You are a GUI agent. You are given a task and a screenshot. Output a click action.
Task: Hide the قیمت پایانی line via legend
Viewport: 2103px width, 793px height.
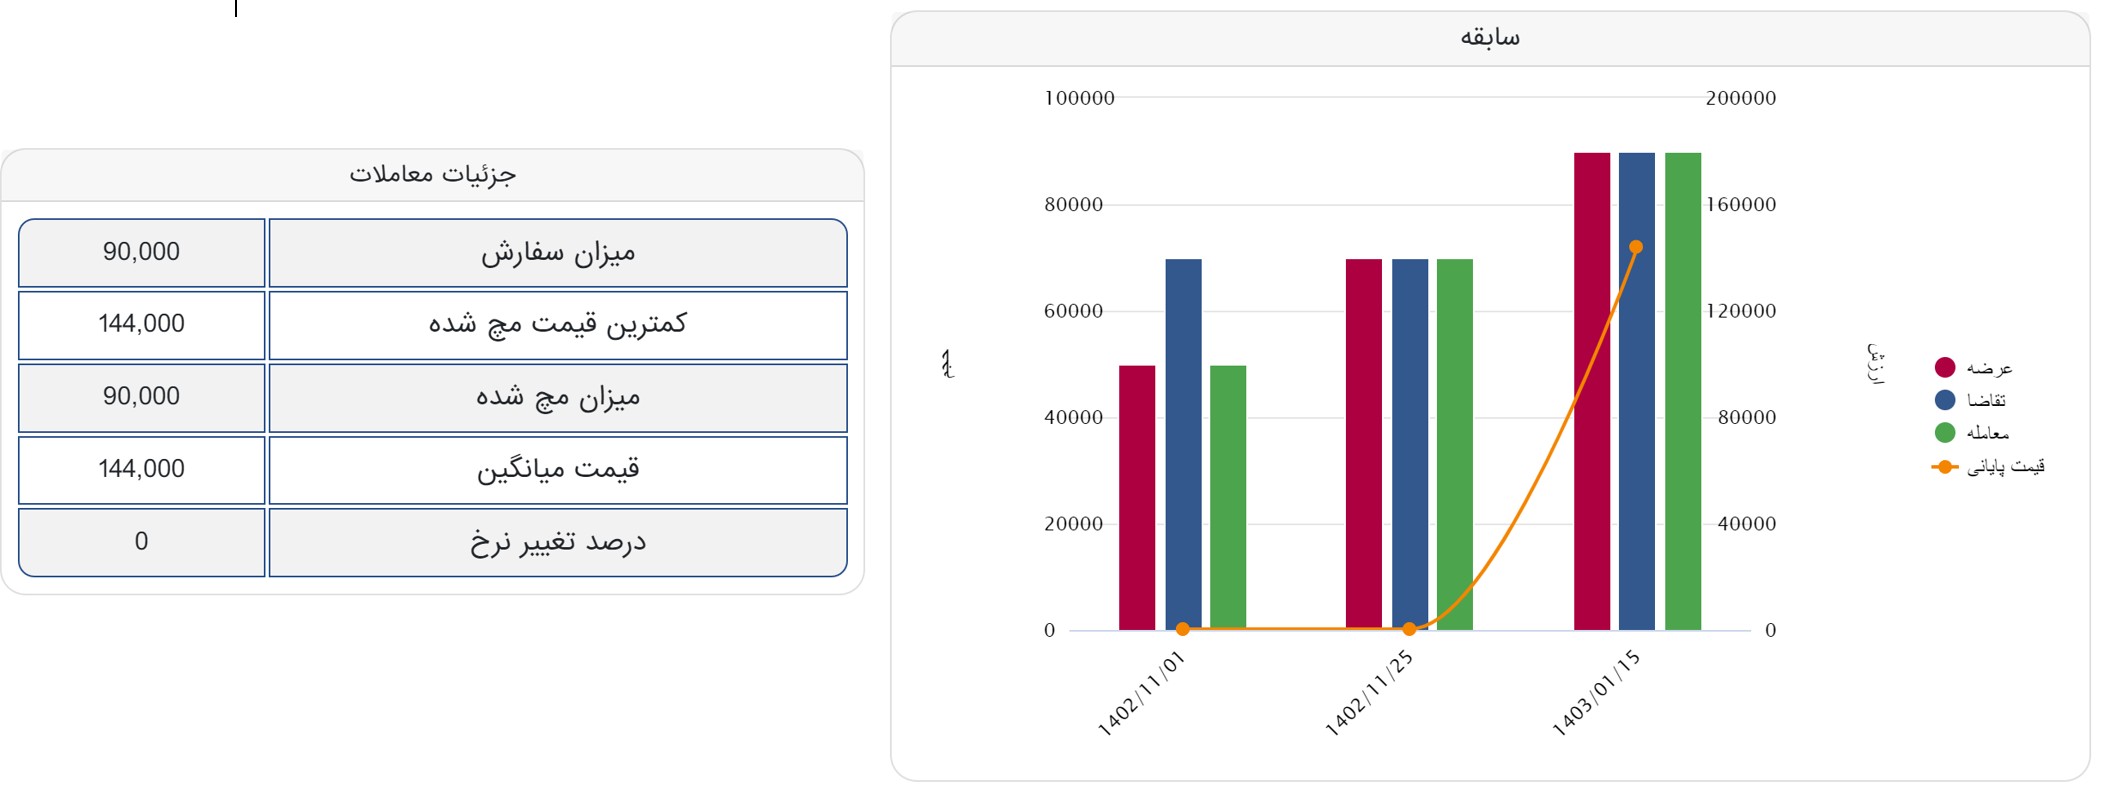coord(1989,467)
